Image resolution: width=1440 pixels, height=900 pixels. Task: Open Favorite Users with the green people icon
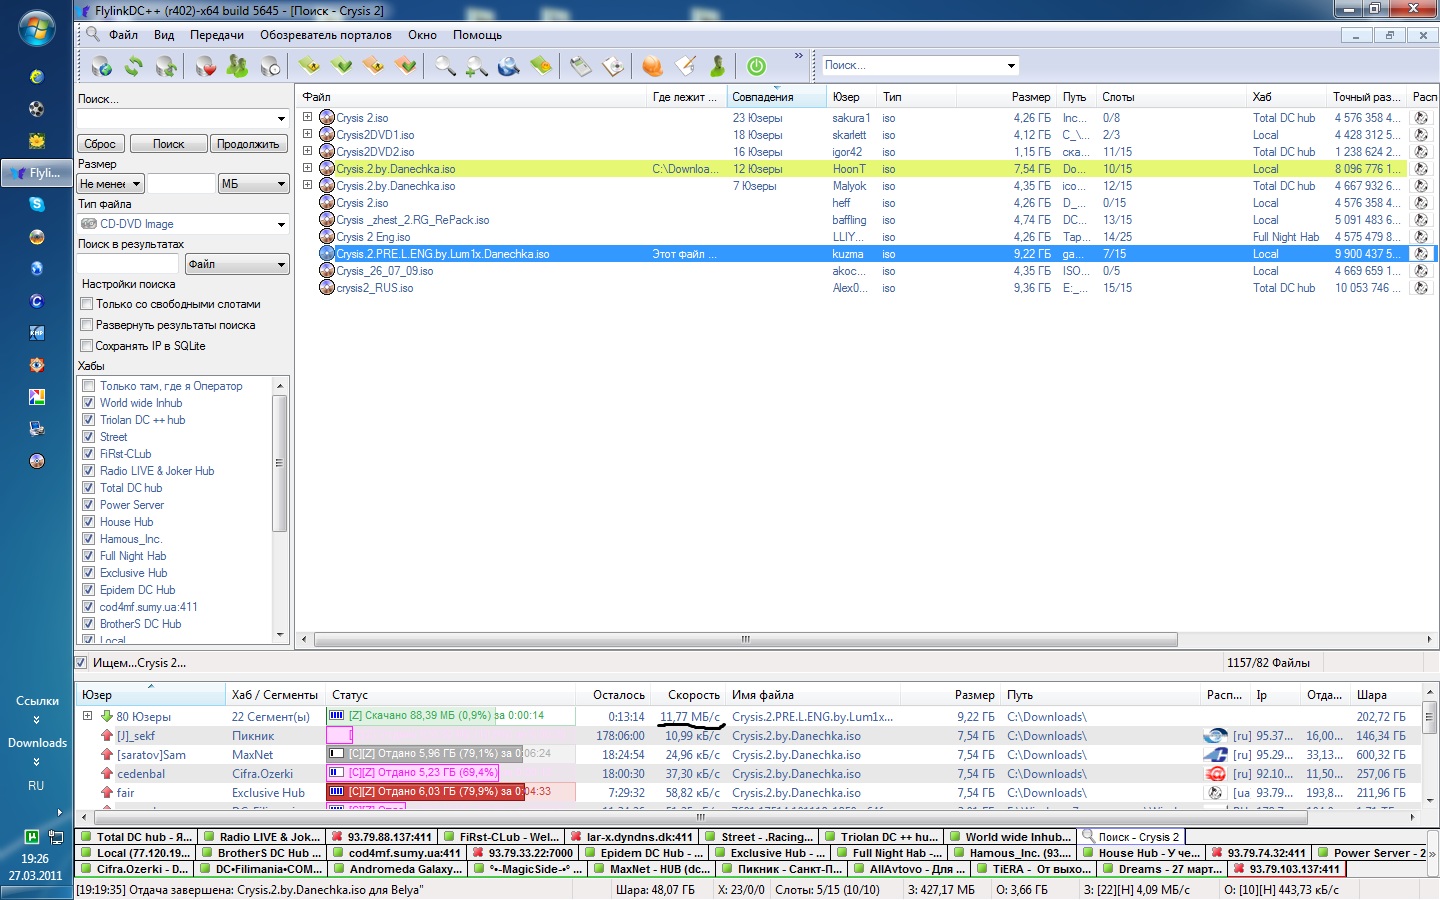point(237,66)
